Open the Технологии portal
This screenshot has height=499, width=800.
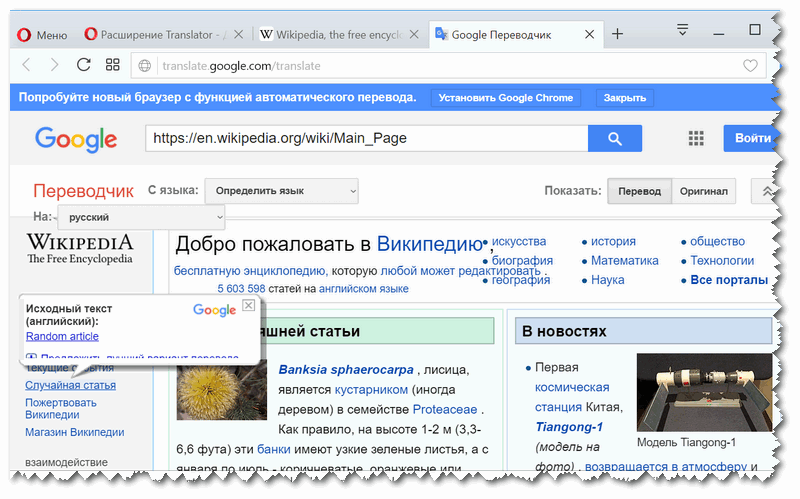pos(722,261)
